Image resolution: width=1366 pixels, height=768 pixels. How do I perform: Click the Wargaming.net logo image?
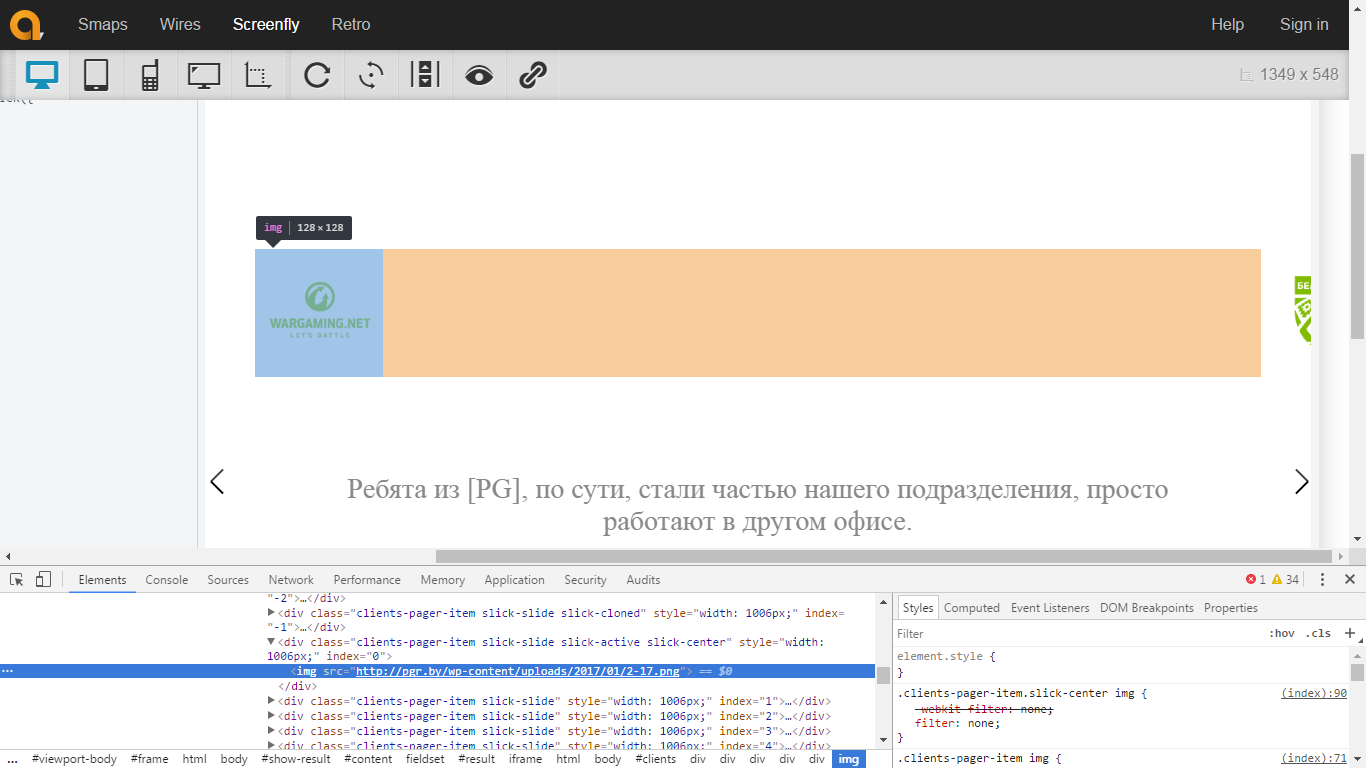click(319, 313)
